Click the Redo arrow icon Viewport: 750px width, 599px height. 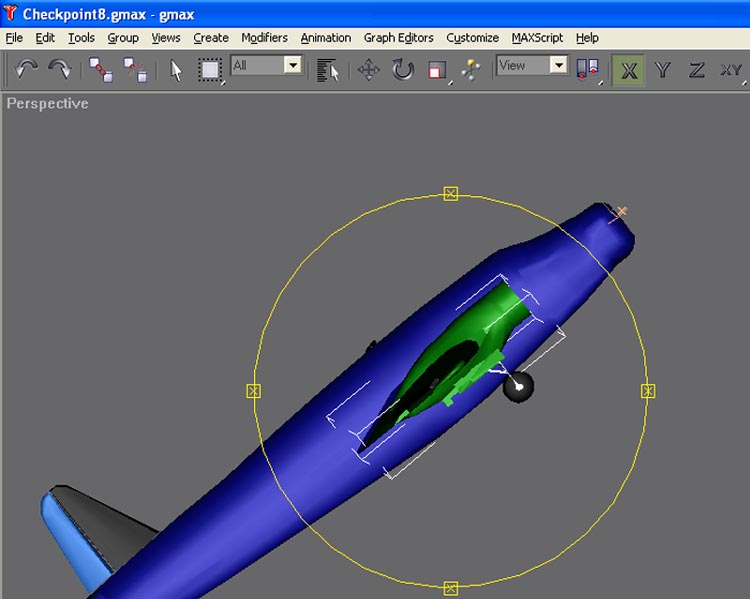(60, 69)
